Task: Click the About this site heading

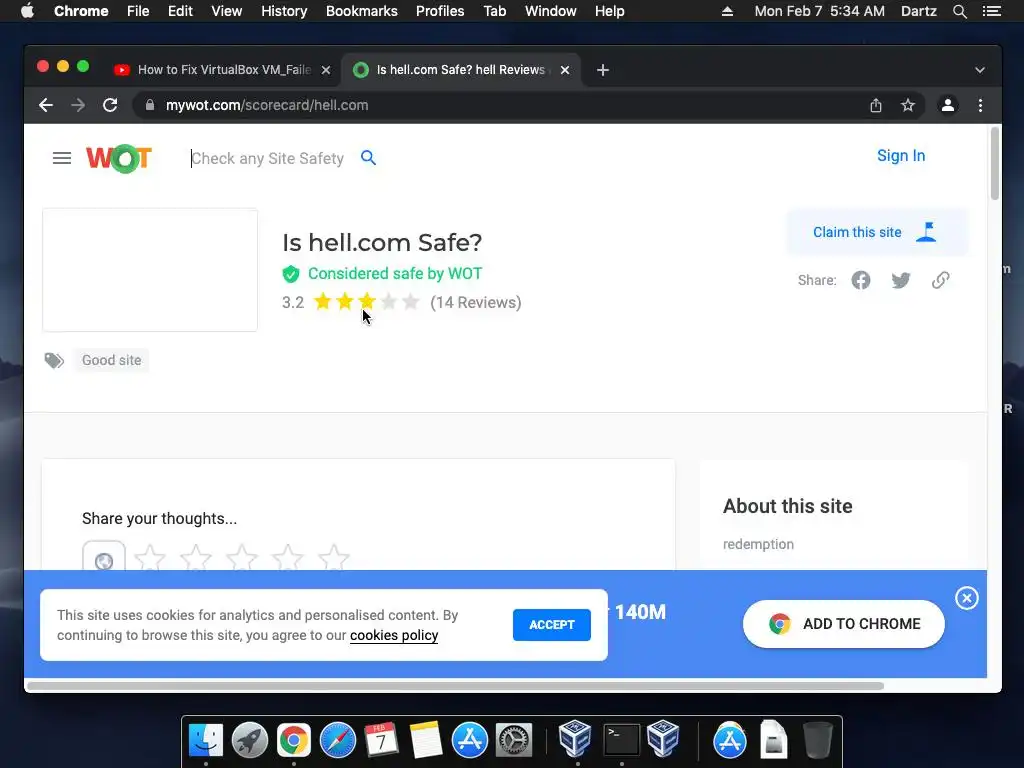Action: (788, 506)
